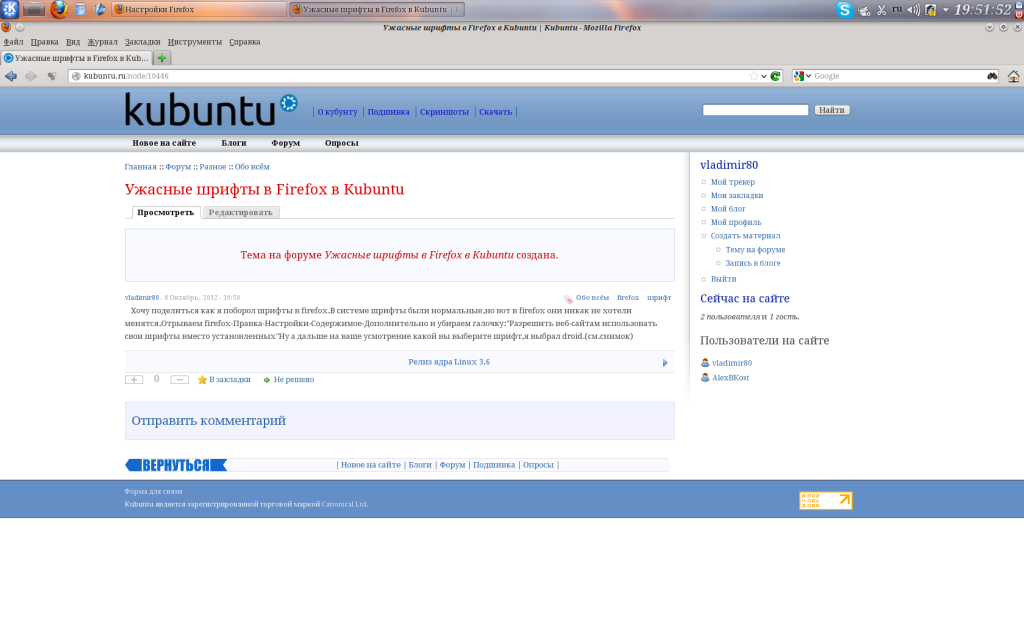Open the tray icon right of Skype
The image size is (1024, 640).
865,10
